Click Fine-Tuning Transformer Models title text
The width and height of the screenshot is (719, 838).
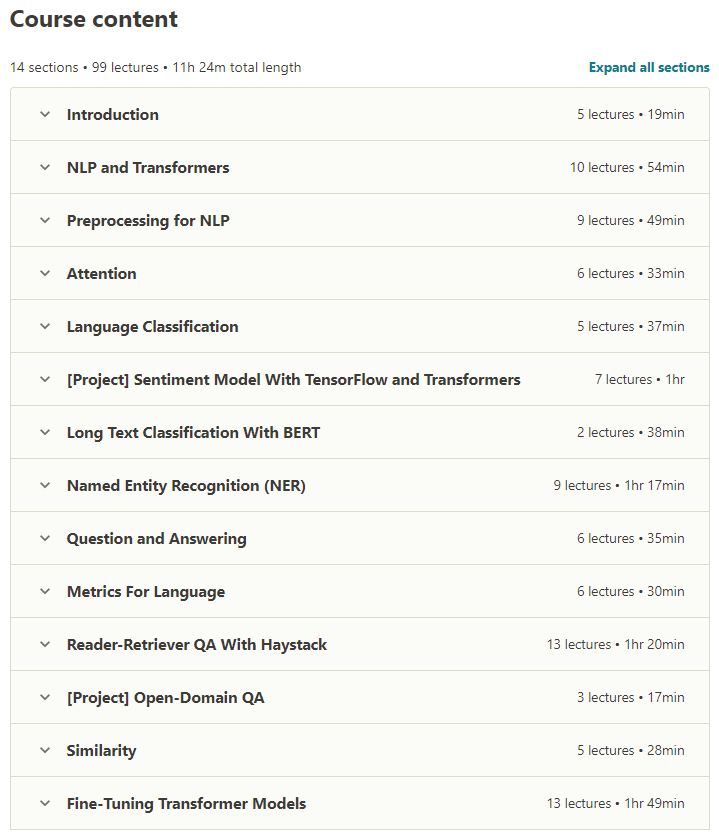(186, 803)
